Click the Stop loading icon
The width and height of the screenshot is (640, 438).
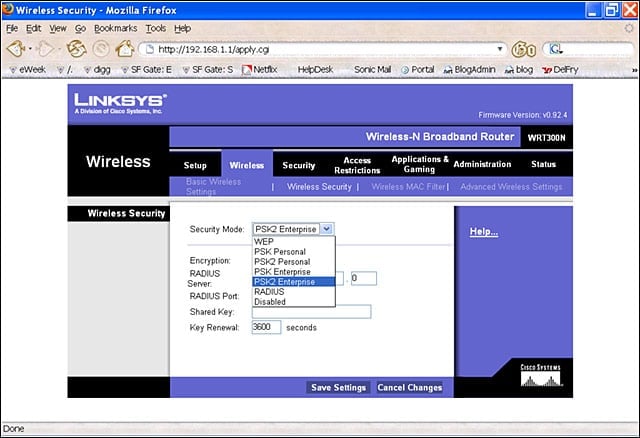[x=101, y=49]
